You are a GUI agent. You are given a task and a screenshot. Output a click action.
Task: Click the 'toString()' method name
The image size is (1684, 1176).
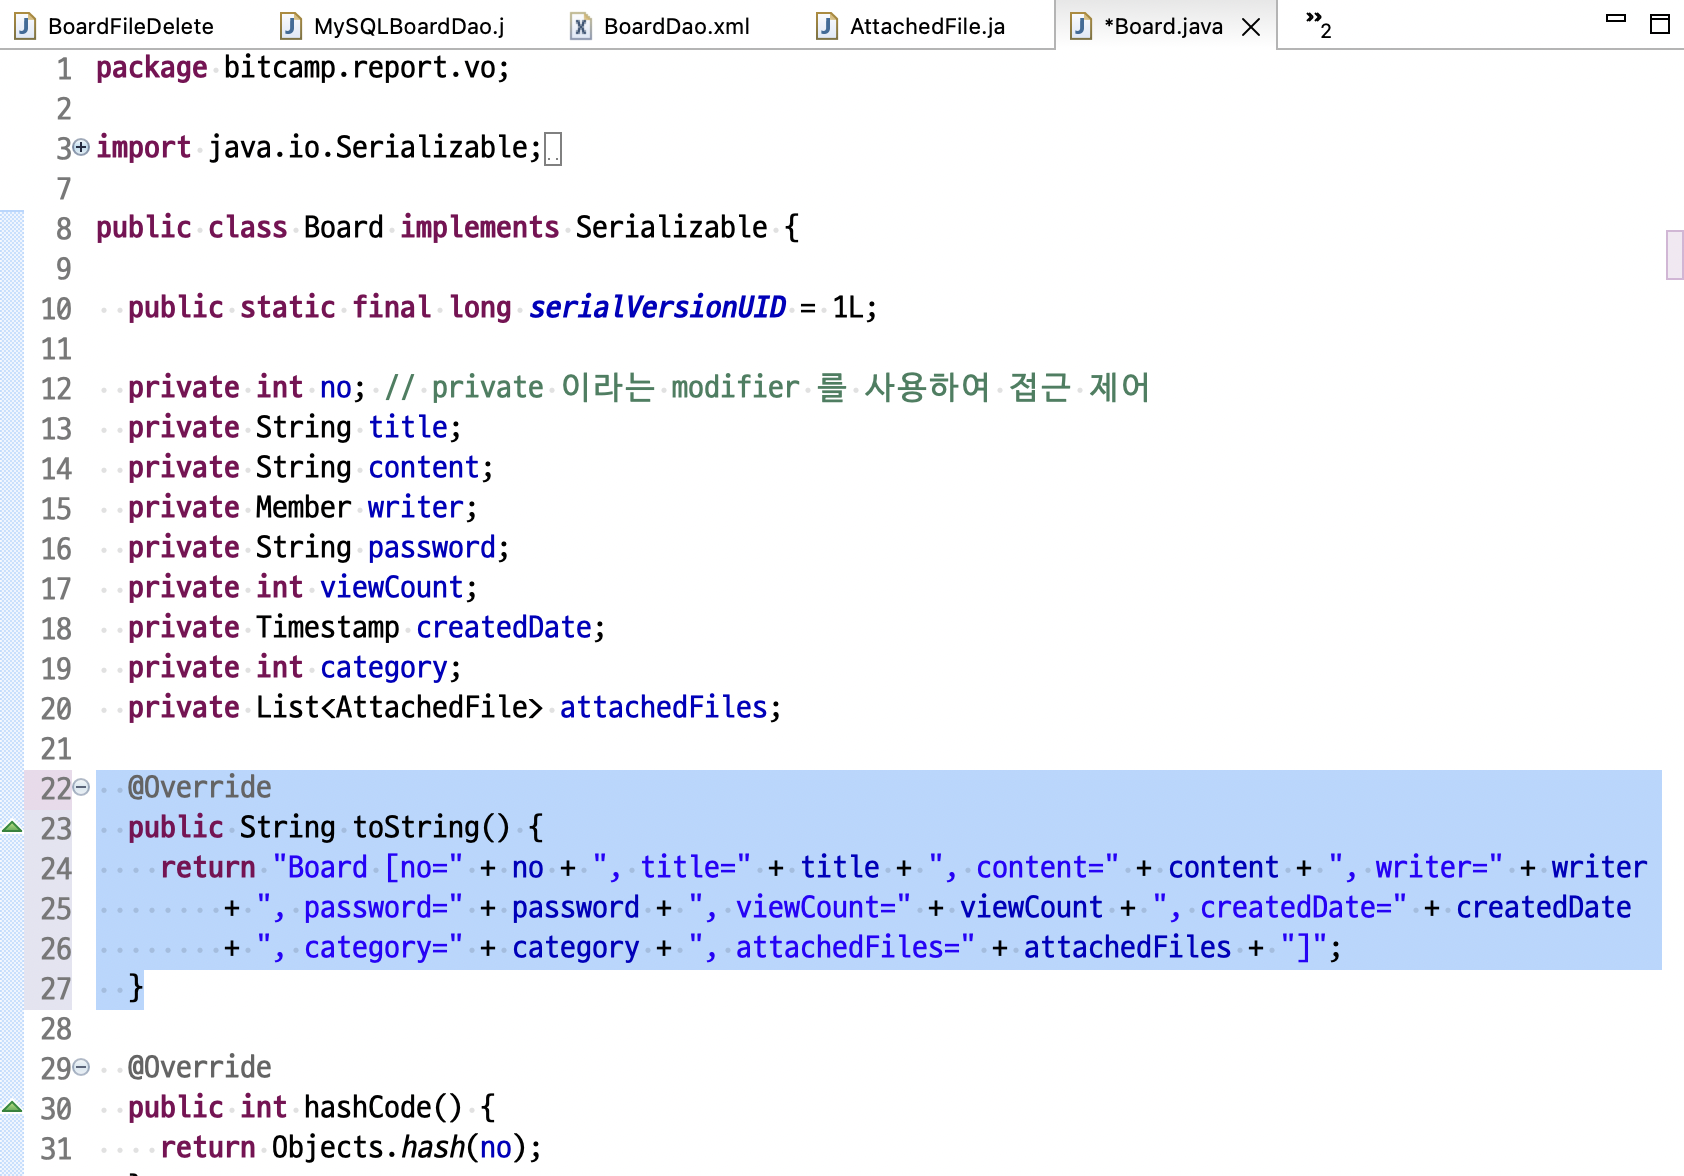point(431,827)
